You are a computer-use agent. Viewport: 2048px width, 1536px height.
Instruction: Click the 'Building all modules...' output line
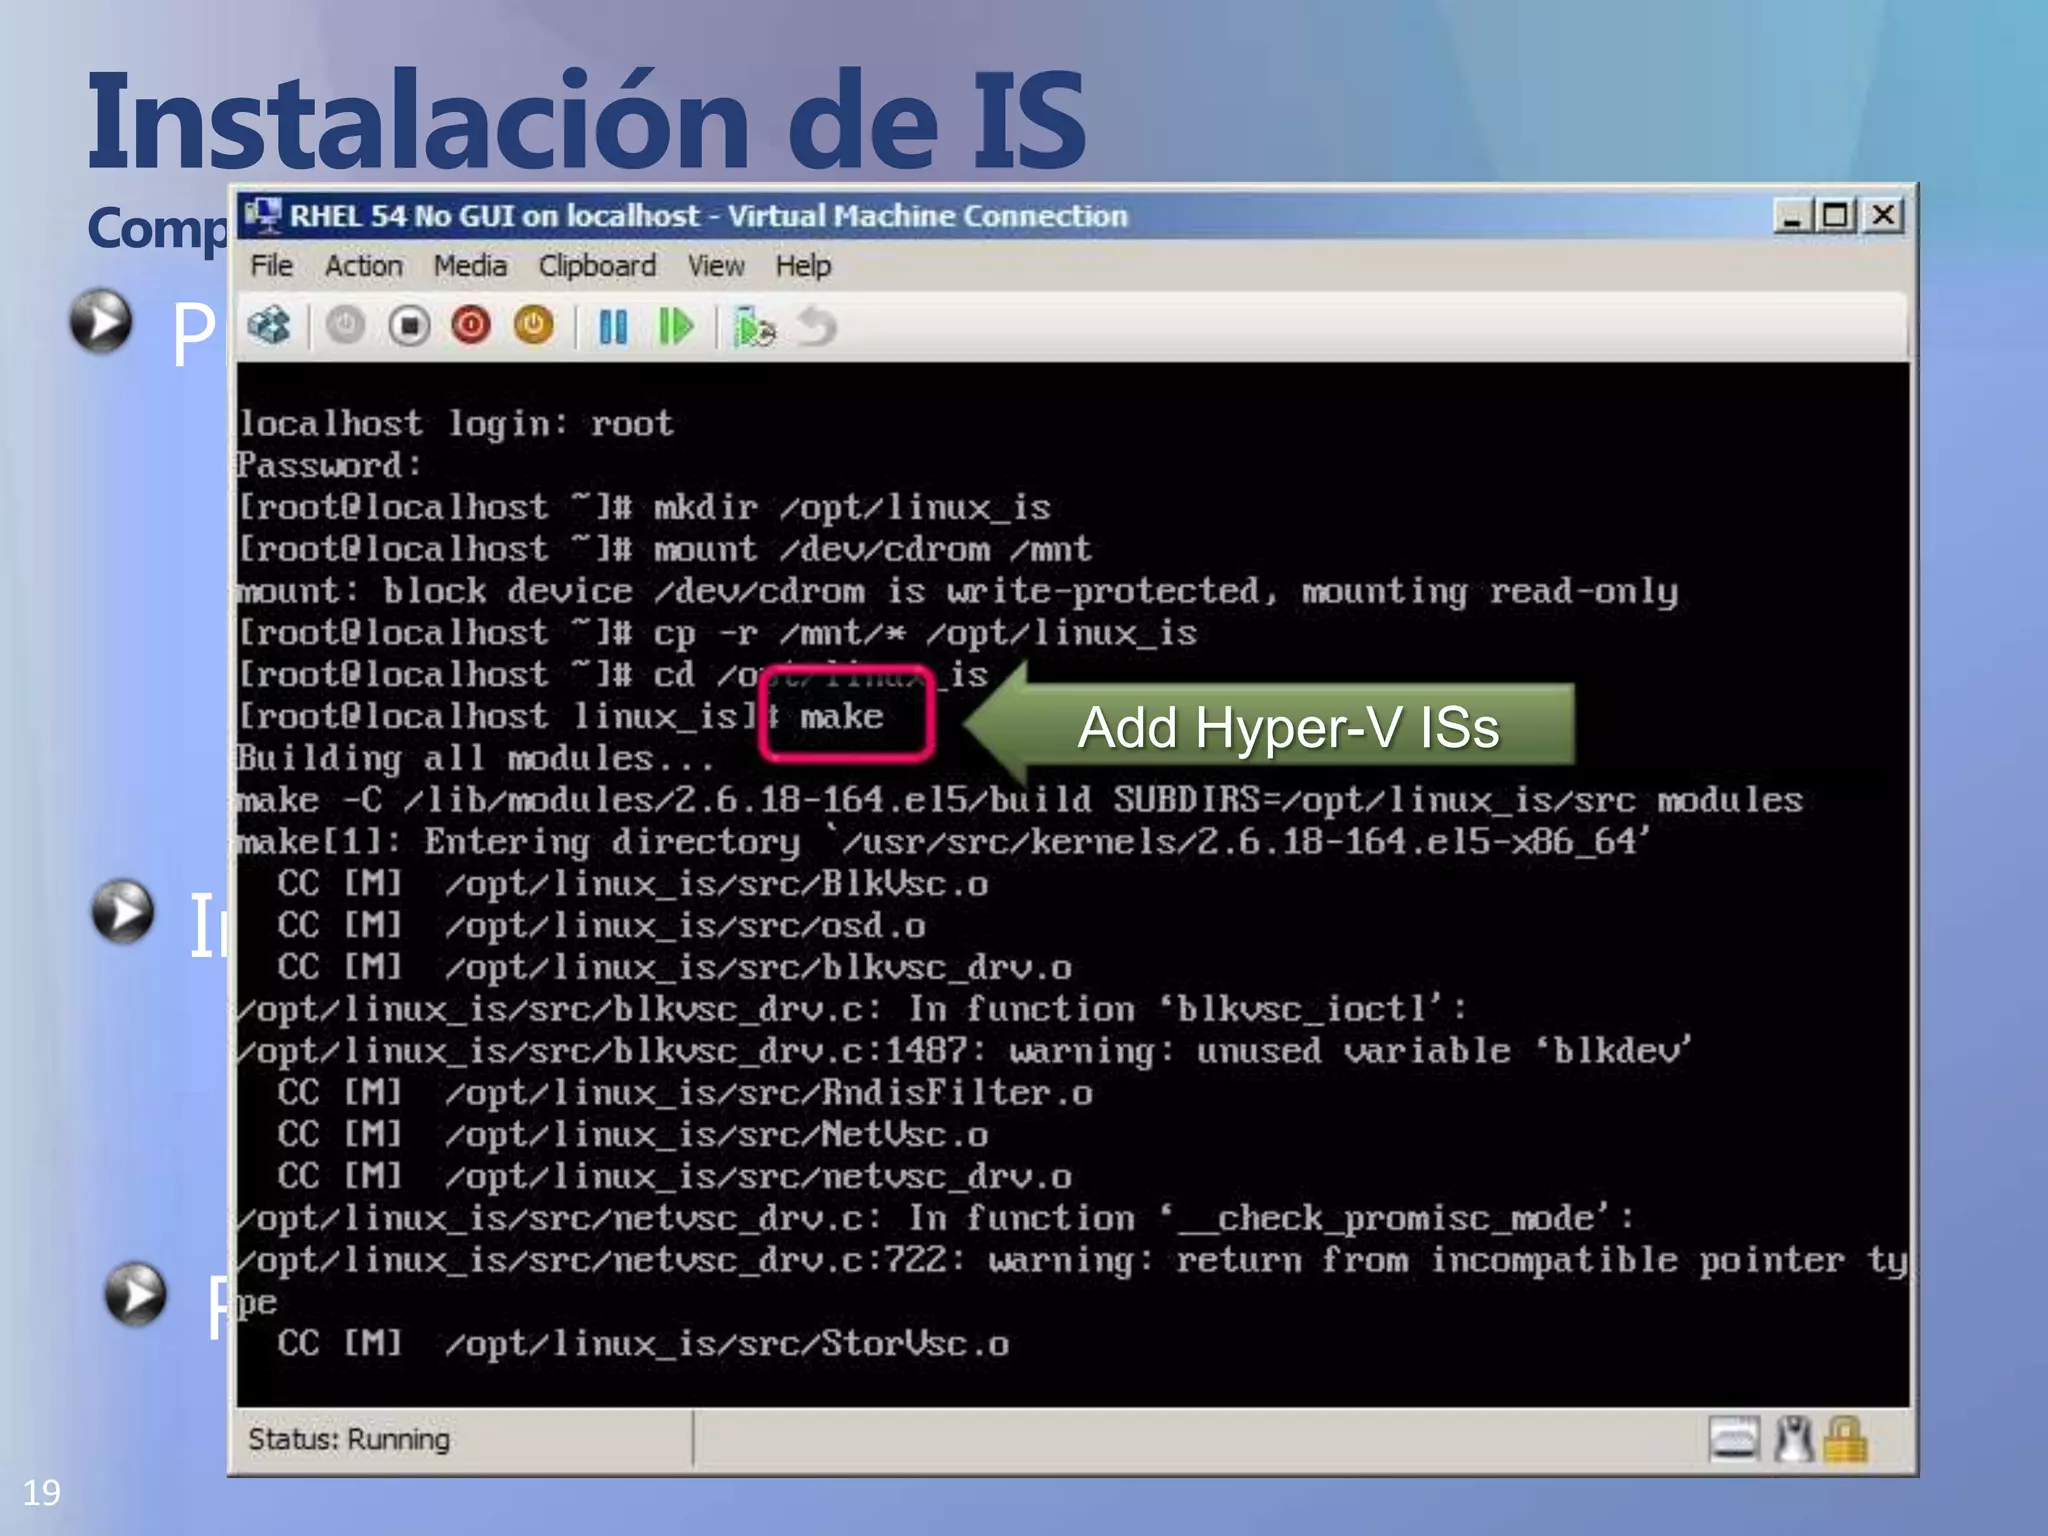[475, 759]
